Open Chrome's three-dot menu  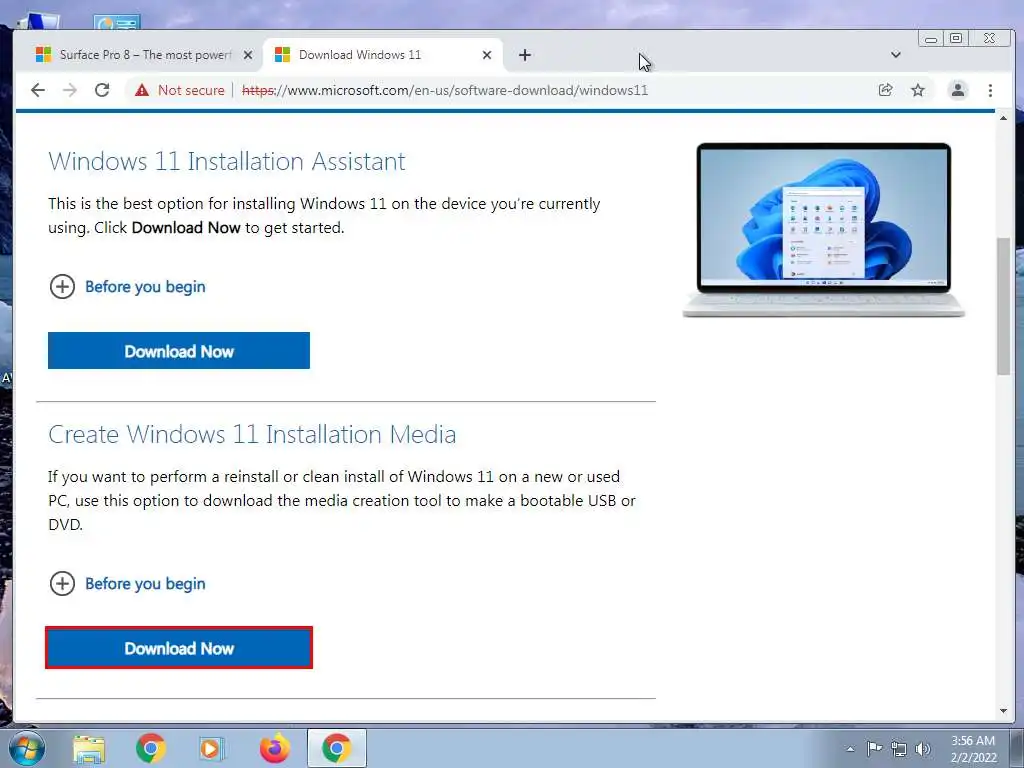tap(990, 90)
